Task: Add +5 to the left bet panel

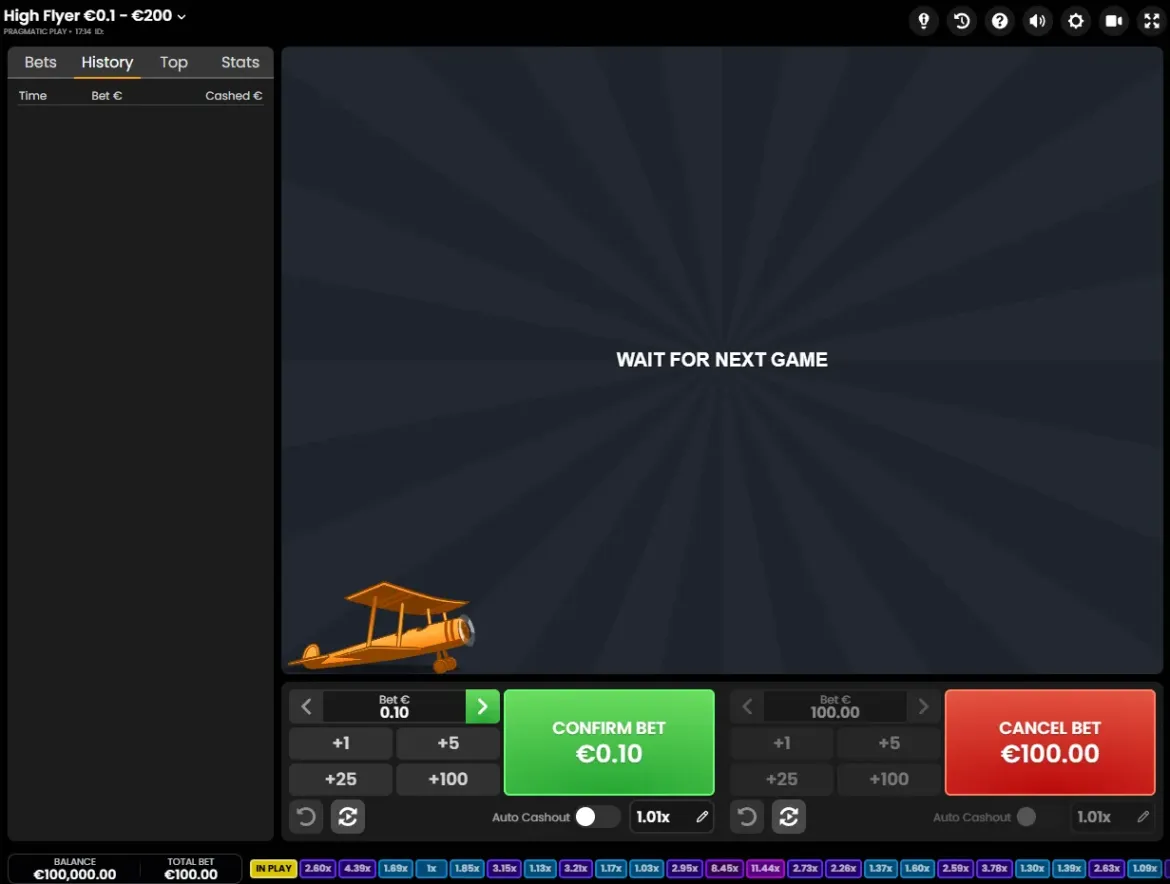Action: coord(448,743)
